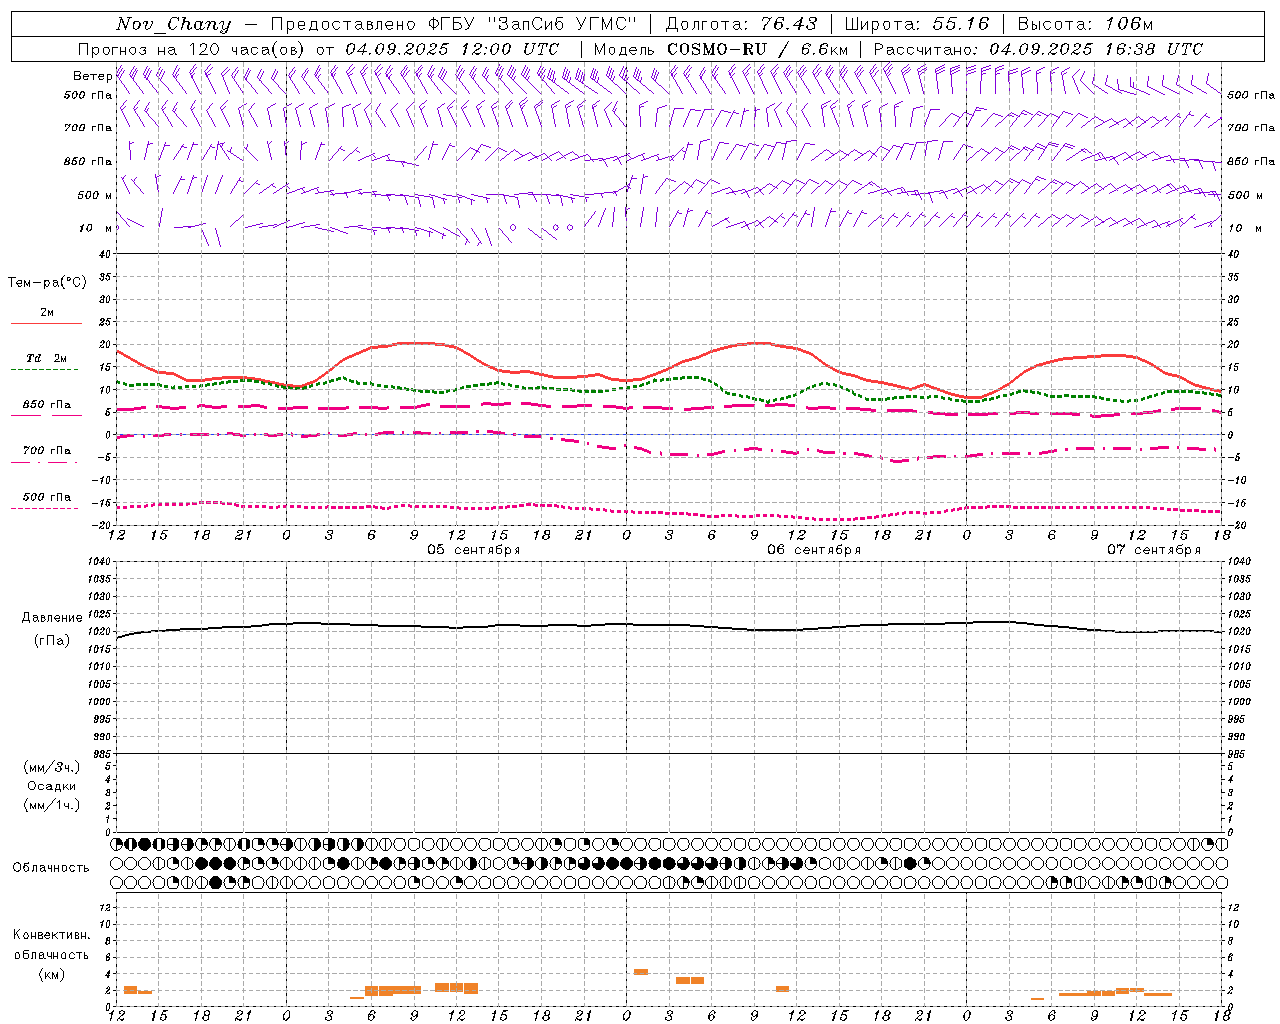
Task: Click the Давление pressure panel label
Action: [52, 618]
